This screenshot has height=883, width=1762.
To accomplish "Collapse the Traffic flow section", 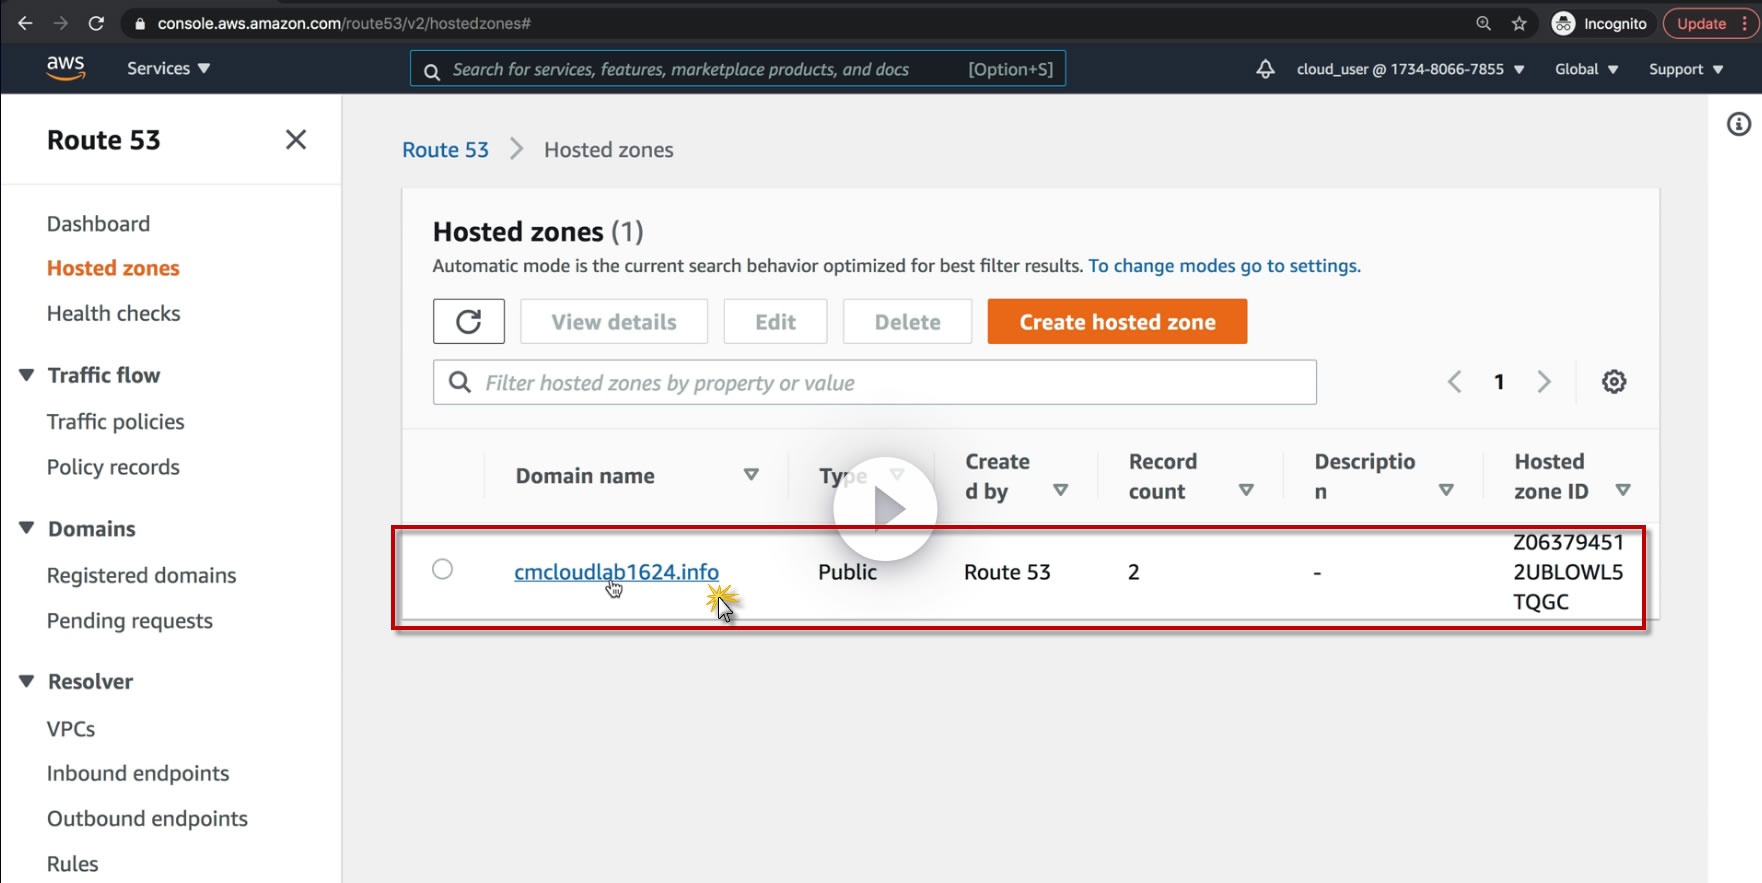I will click(x=27, y=375).
